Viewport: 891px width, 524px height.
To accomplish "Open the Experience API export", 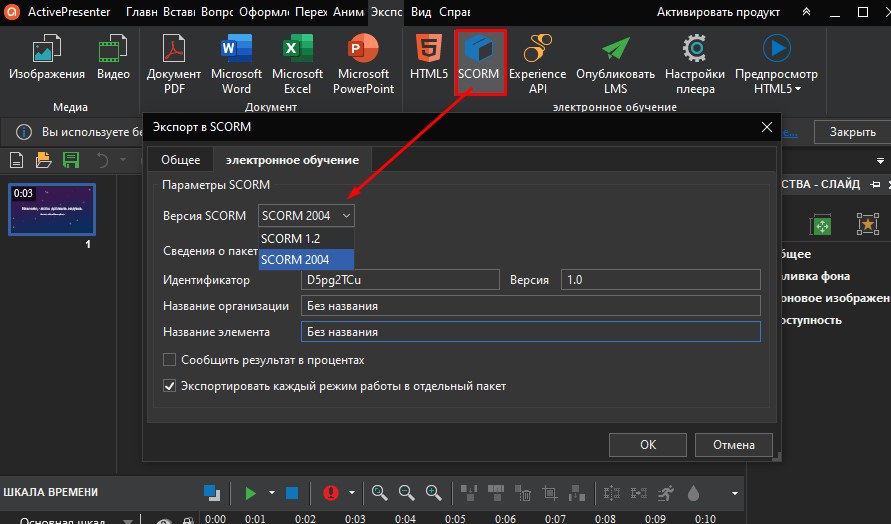I will [537, 58].
